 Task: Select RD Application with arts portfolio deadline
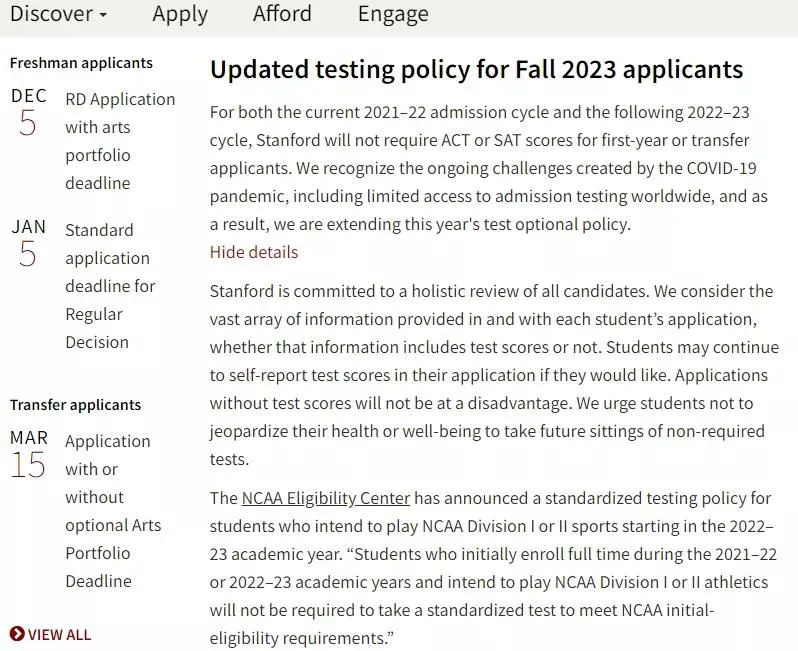point(119,141)
